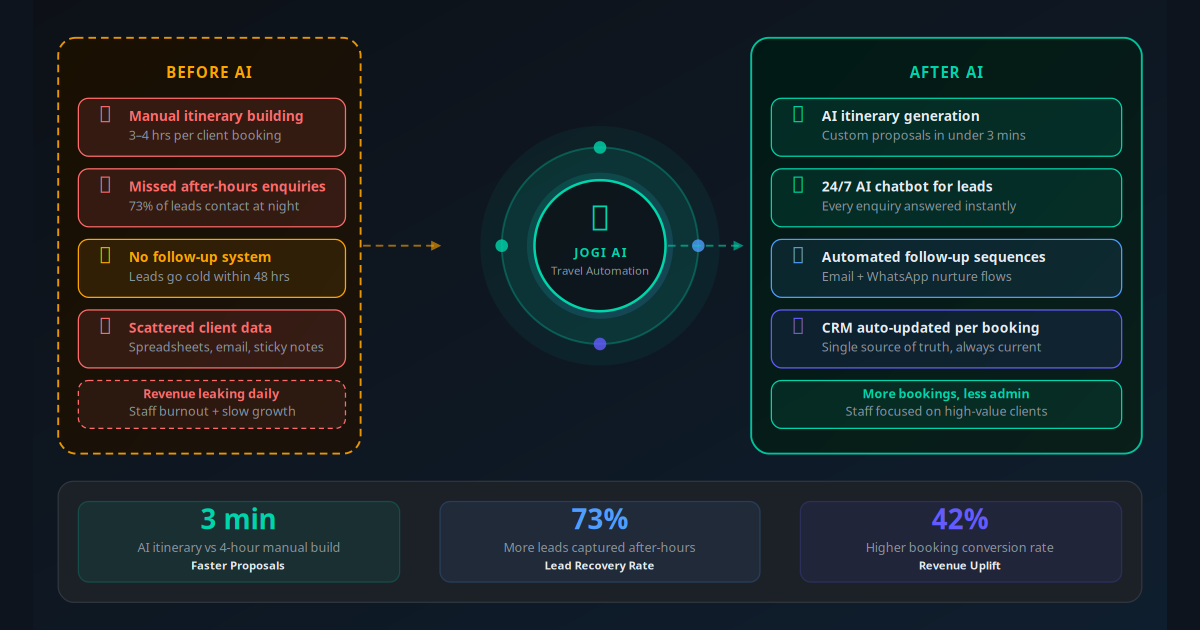
Task: Click 'More leads captured after-hours' text
Action: click(x=600, y=548)
